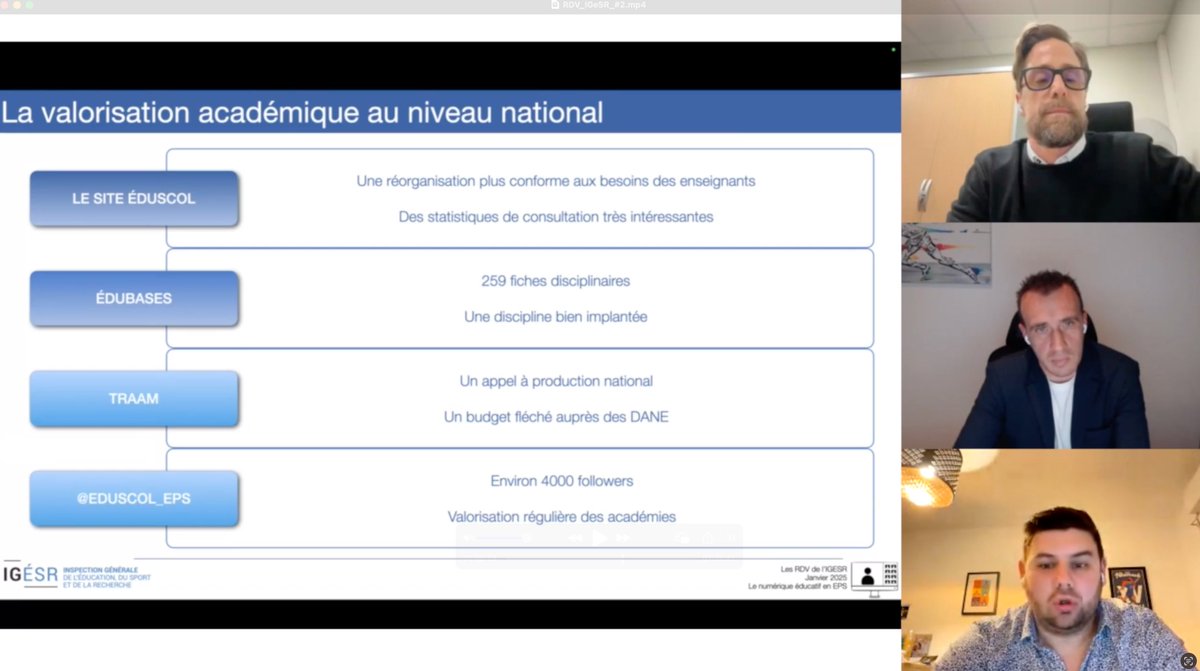Click the document icon beside the RDV_IGeSR_#2.mp4 title

coord(555,5)
